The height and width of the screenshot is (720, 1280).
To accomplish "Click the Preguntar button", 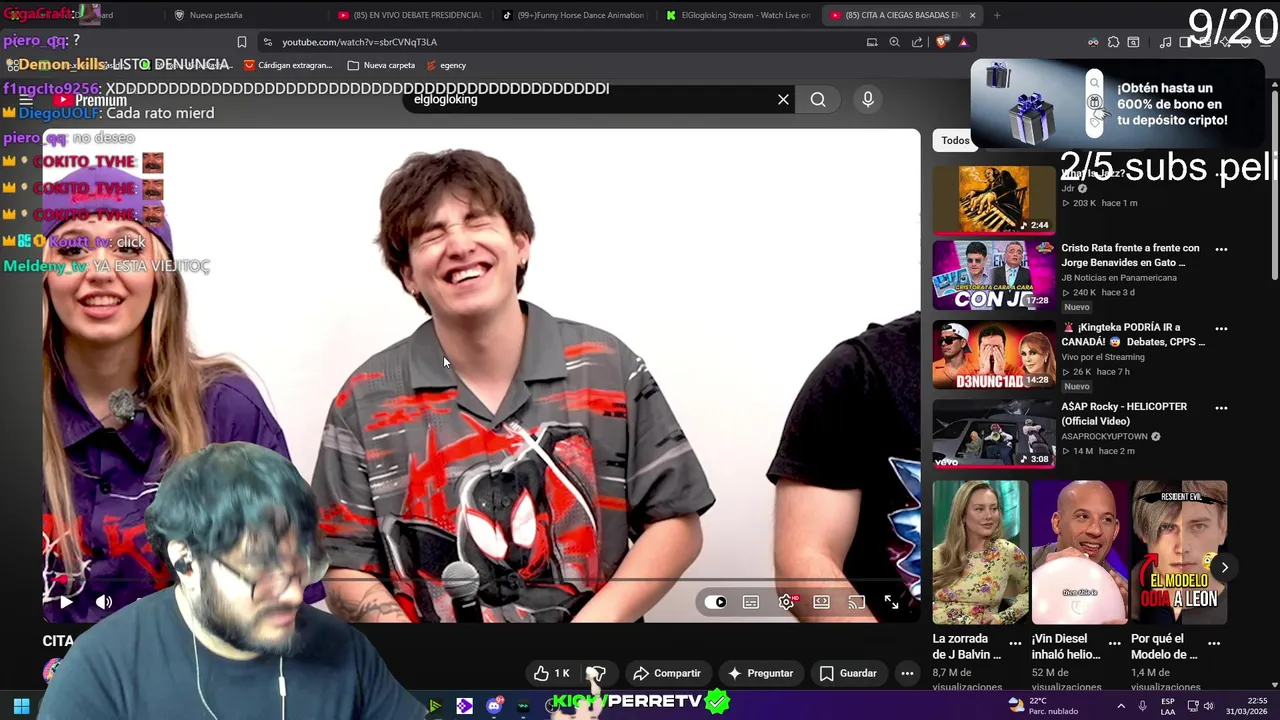I will 760,673.
